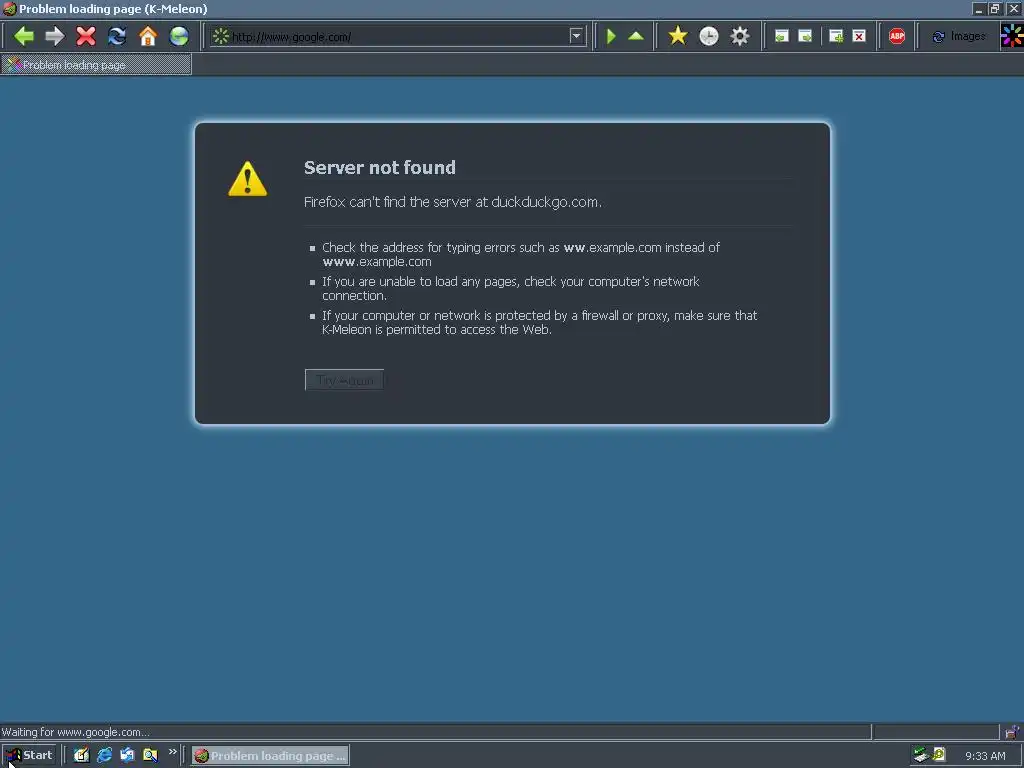The width and height of the screenshot is (1024, 768).
Task: Click the 'Server not found' heading
Action: coord(380,168)
